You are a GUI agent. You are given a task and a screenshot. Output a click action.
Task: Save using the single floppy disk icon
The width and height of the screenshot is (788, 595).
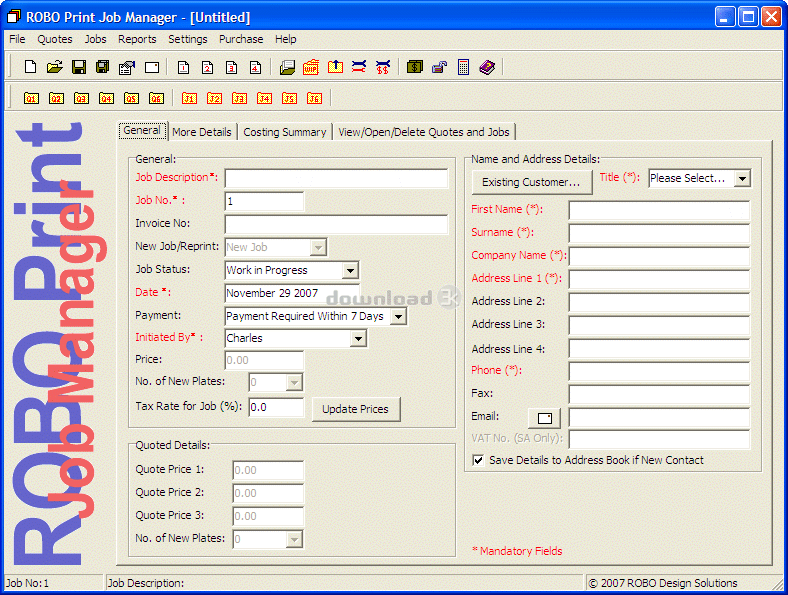coord(78,67)
